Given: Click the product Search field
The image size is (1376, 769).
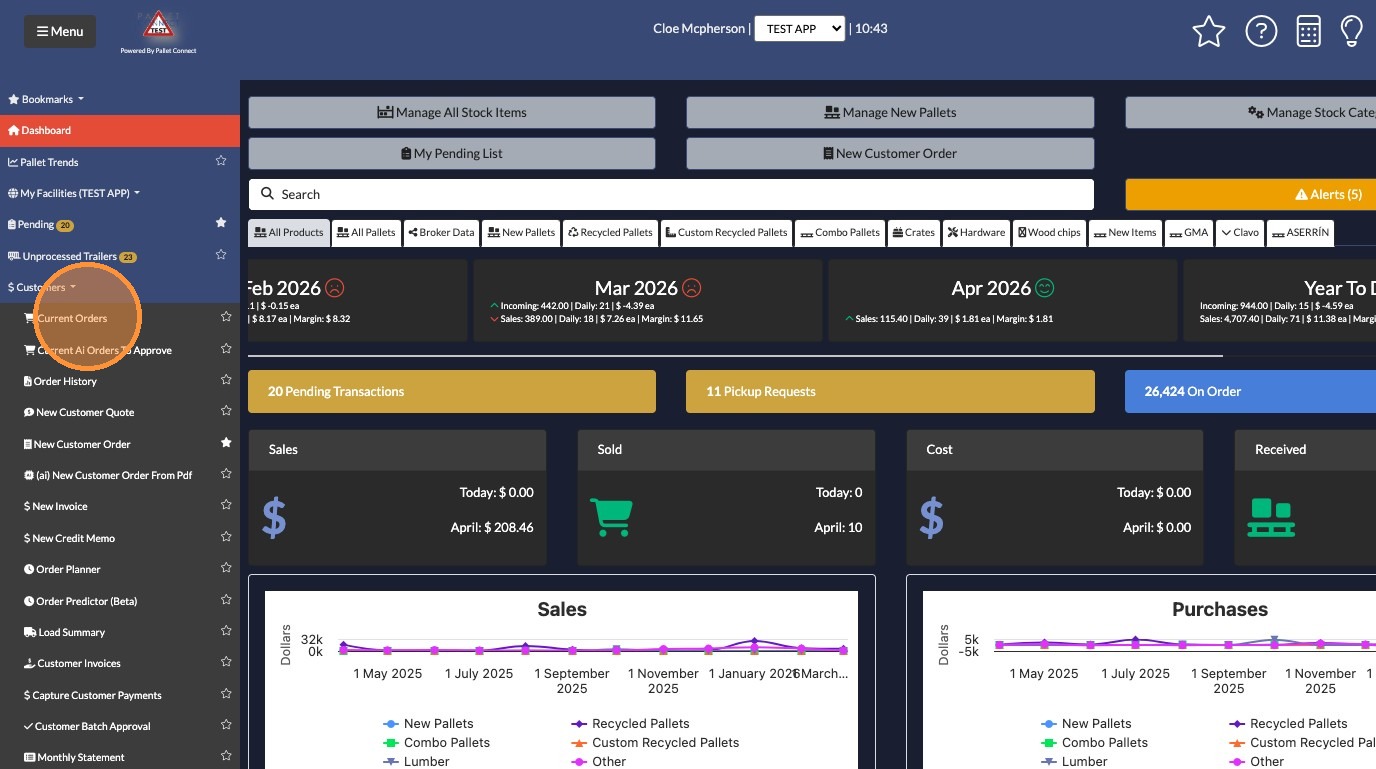Looking at the screenshot, I should [671, 194].
